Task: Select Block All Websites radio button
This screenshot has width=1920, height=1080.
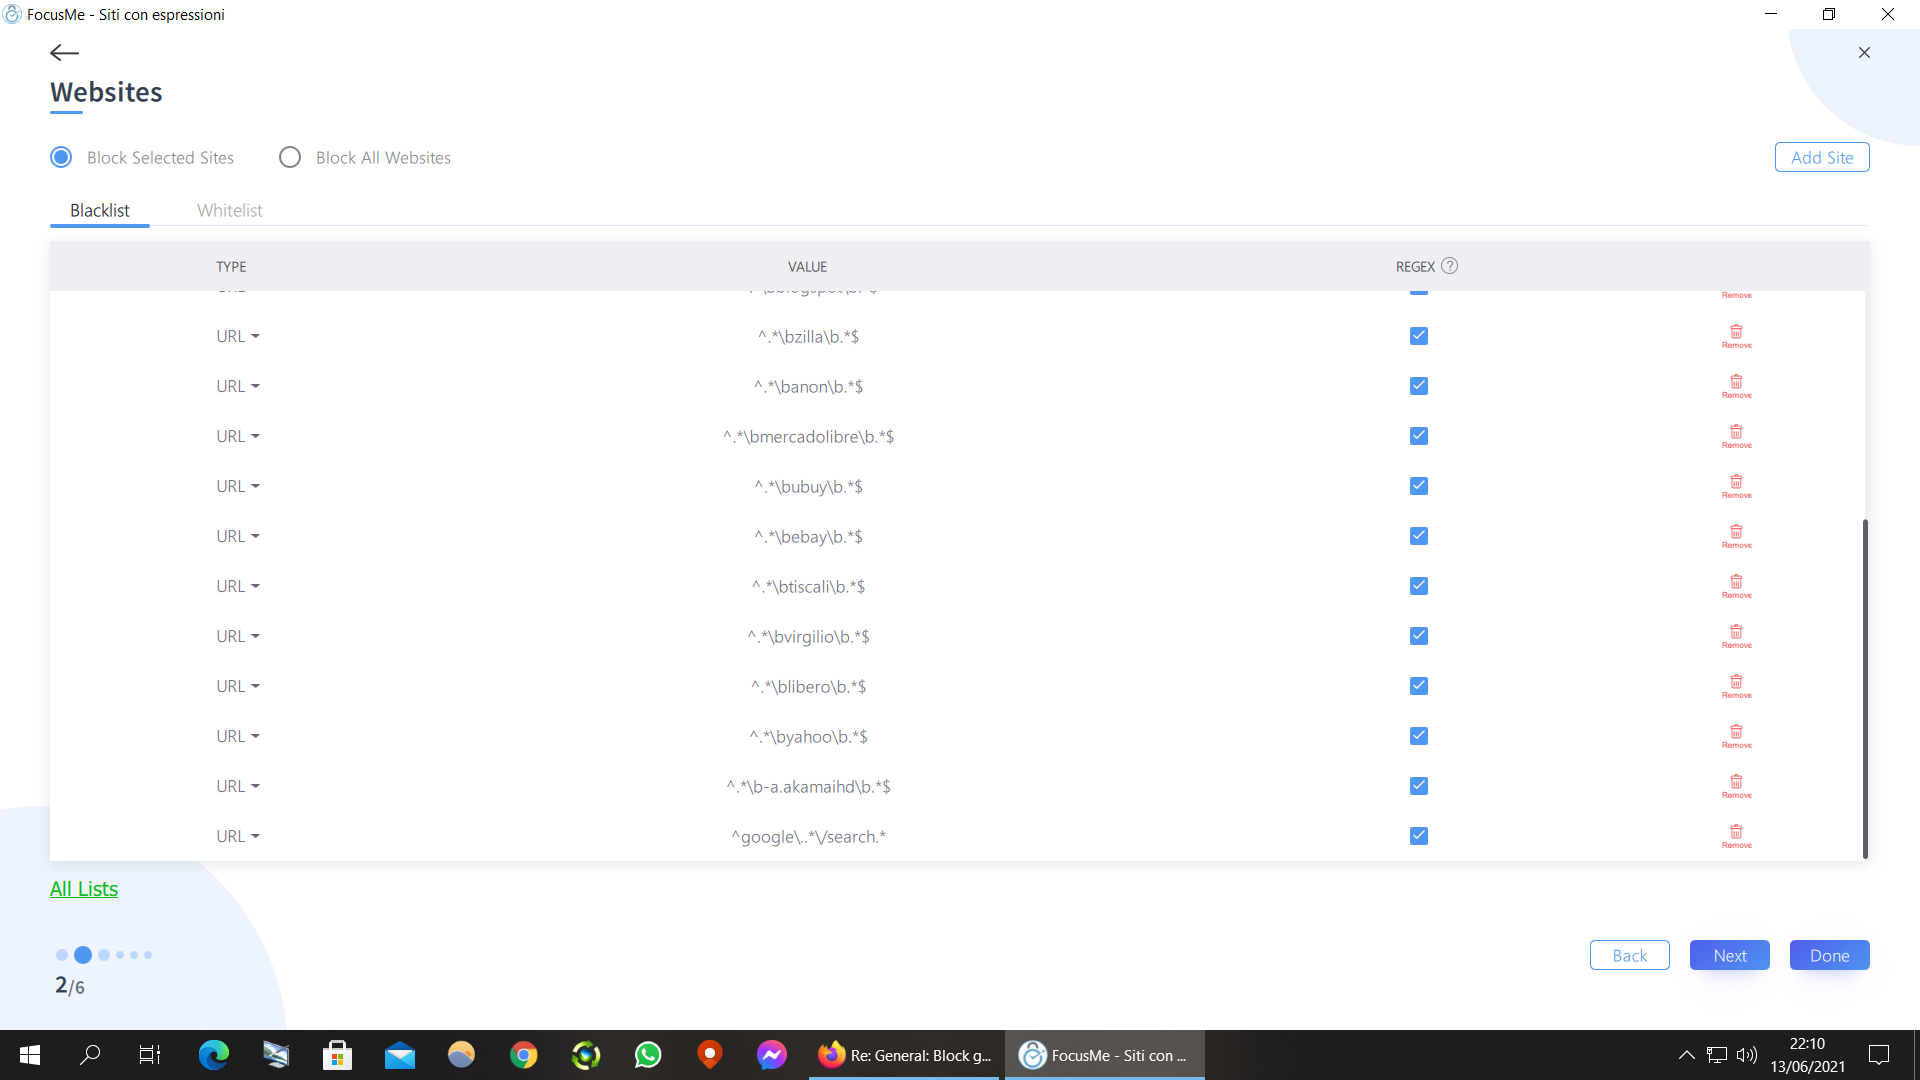Action: 290,157
